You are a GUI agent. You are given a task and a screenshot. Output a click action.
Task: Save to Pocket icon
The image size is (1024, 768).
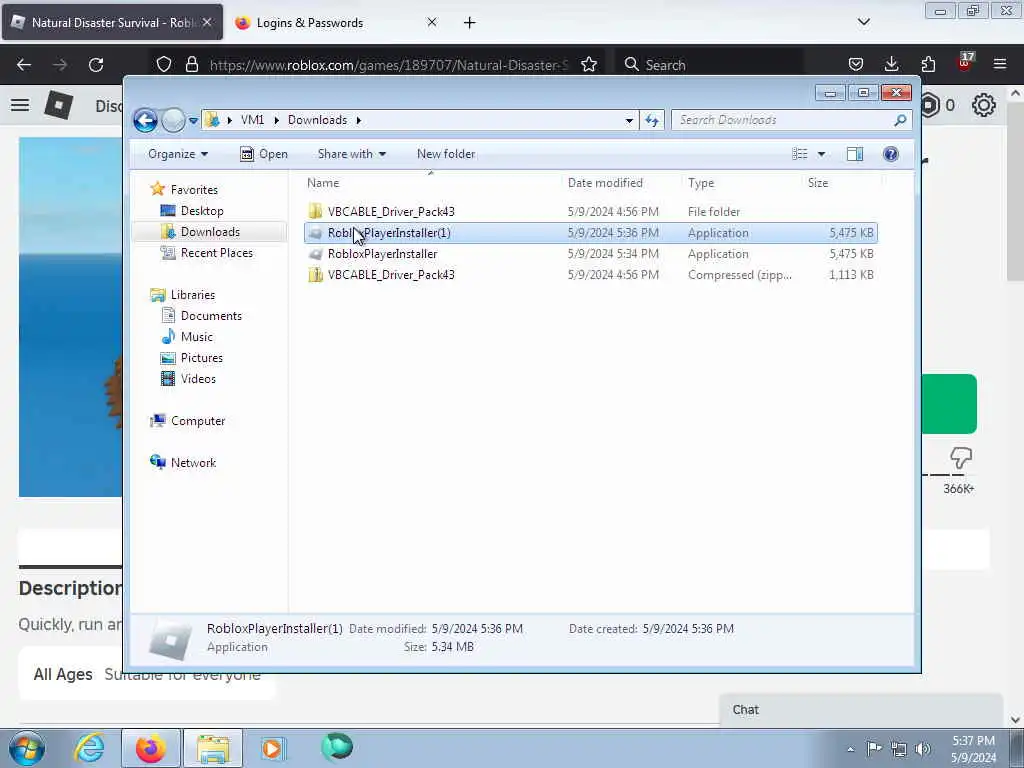[856, 64]
